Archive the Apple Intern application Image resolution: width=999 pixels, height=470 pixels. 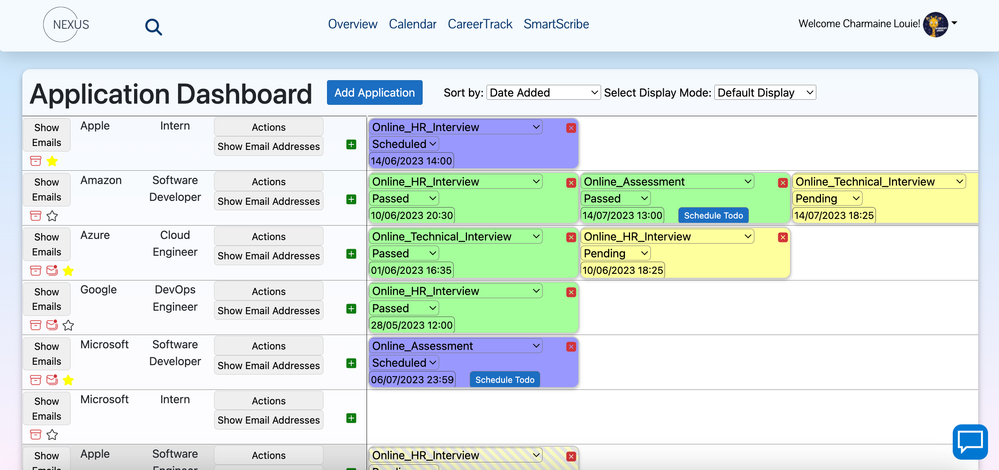[x=36, y=161]
